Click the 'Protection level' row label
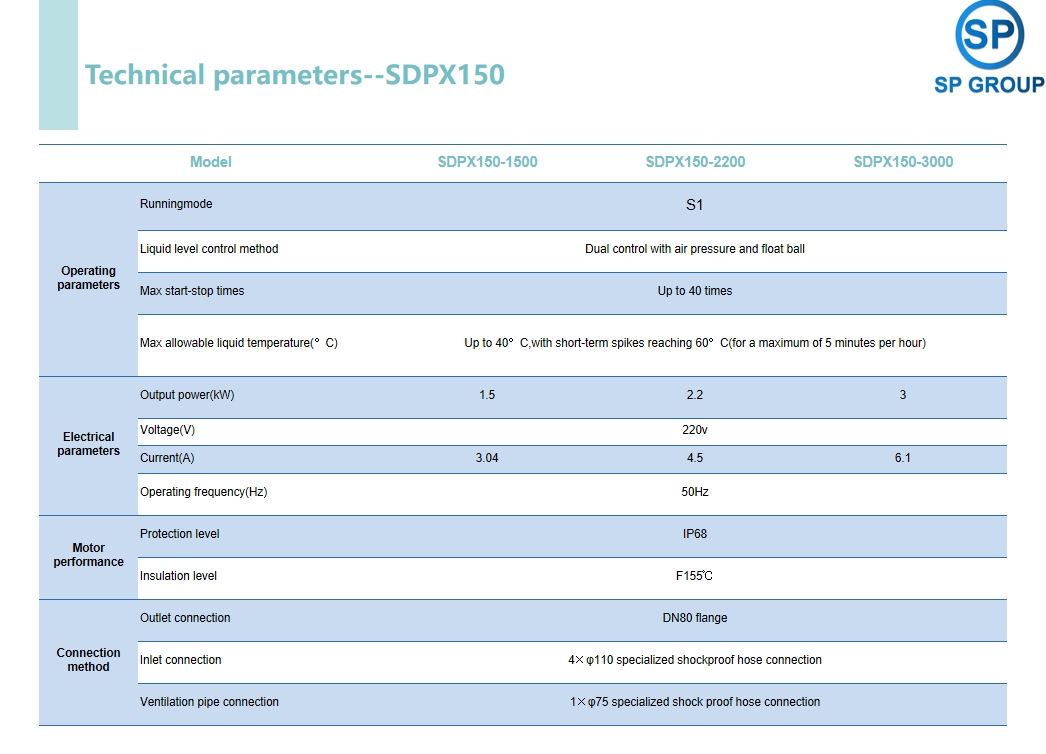Screen dimensions: 1046x754 click(x=179, y=534)
